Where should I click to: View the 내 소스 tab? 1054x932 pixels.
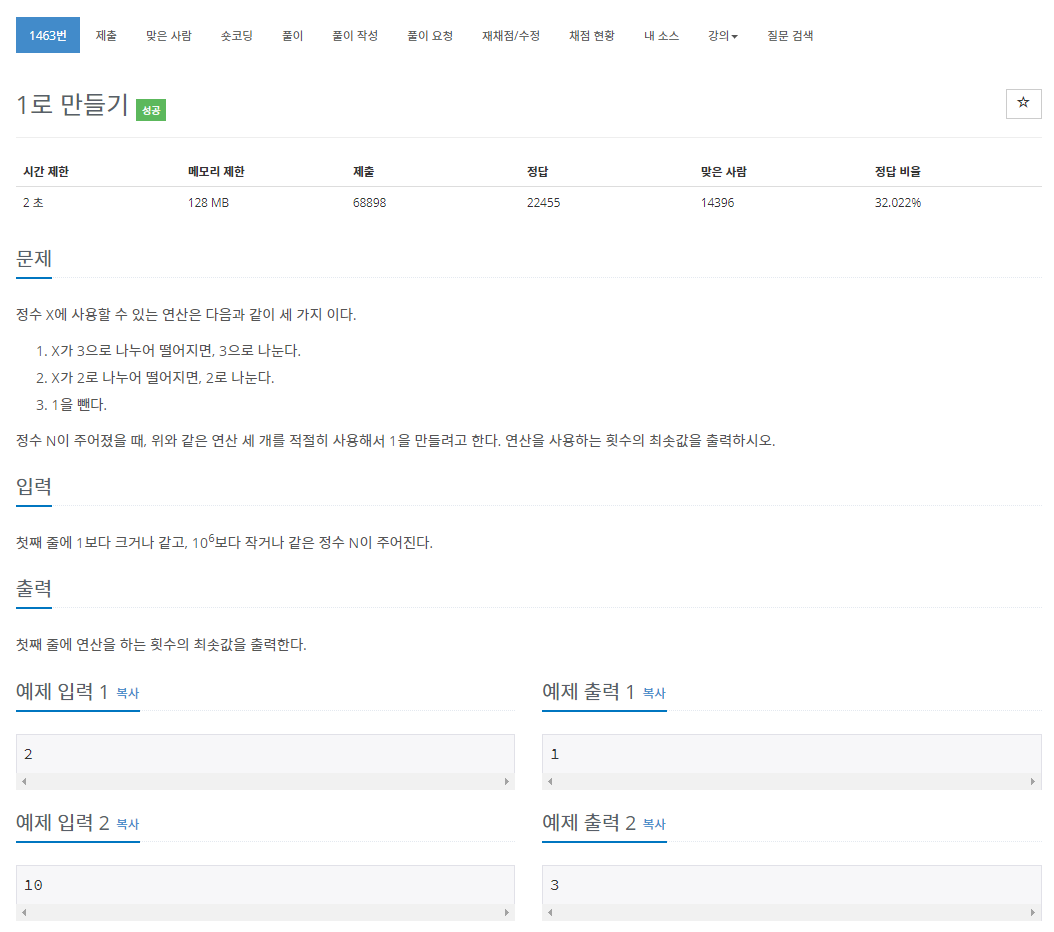pos(661,36)
